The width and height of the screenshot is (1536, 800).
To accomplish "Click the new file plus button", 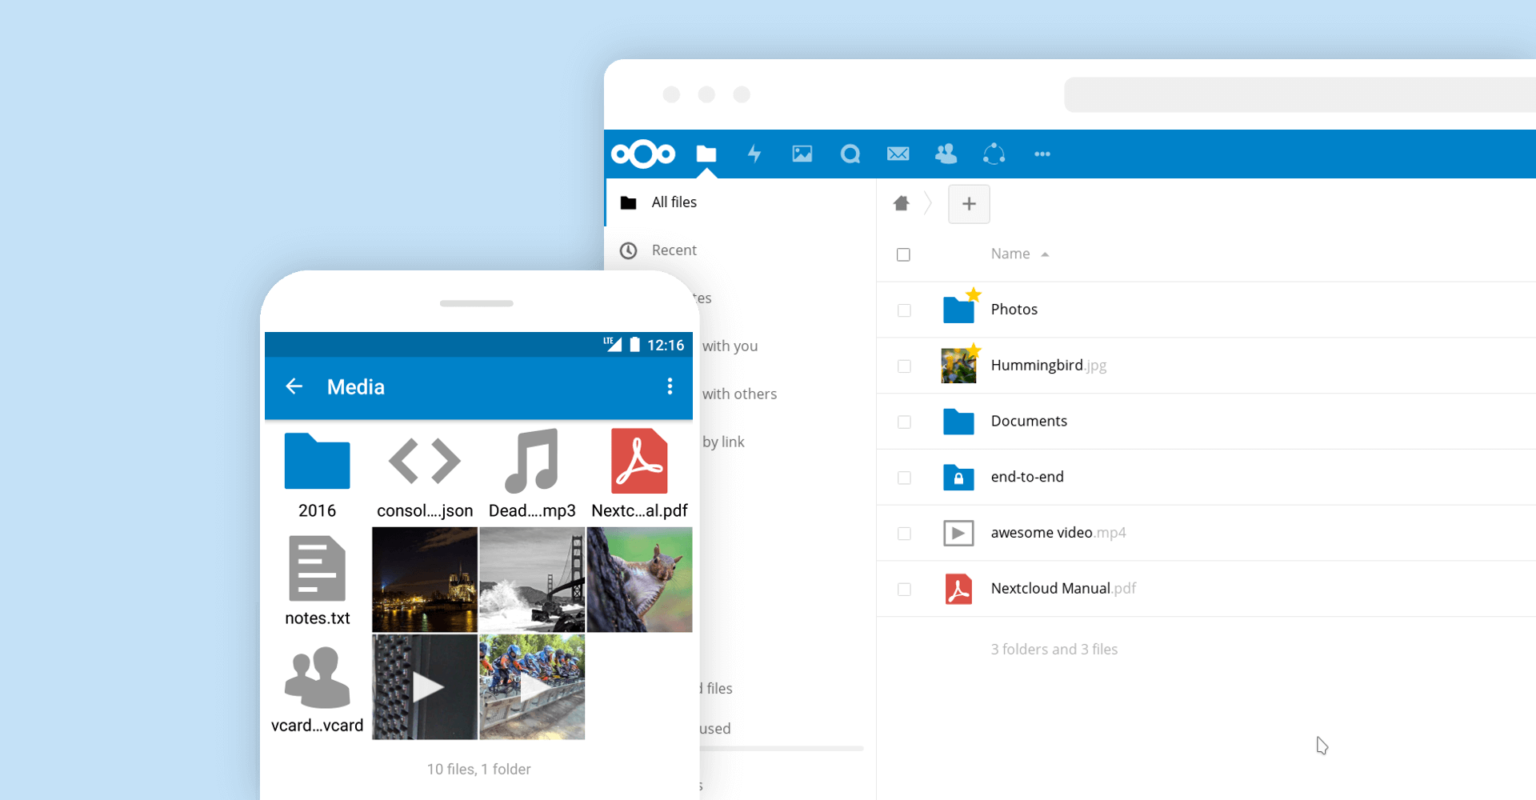I will coord(968,203).
